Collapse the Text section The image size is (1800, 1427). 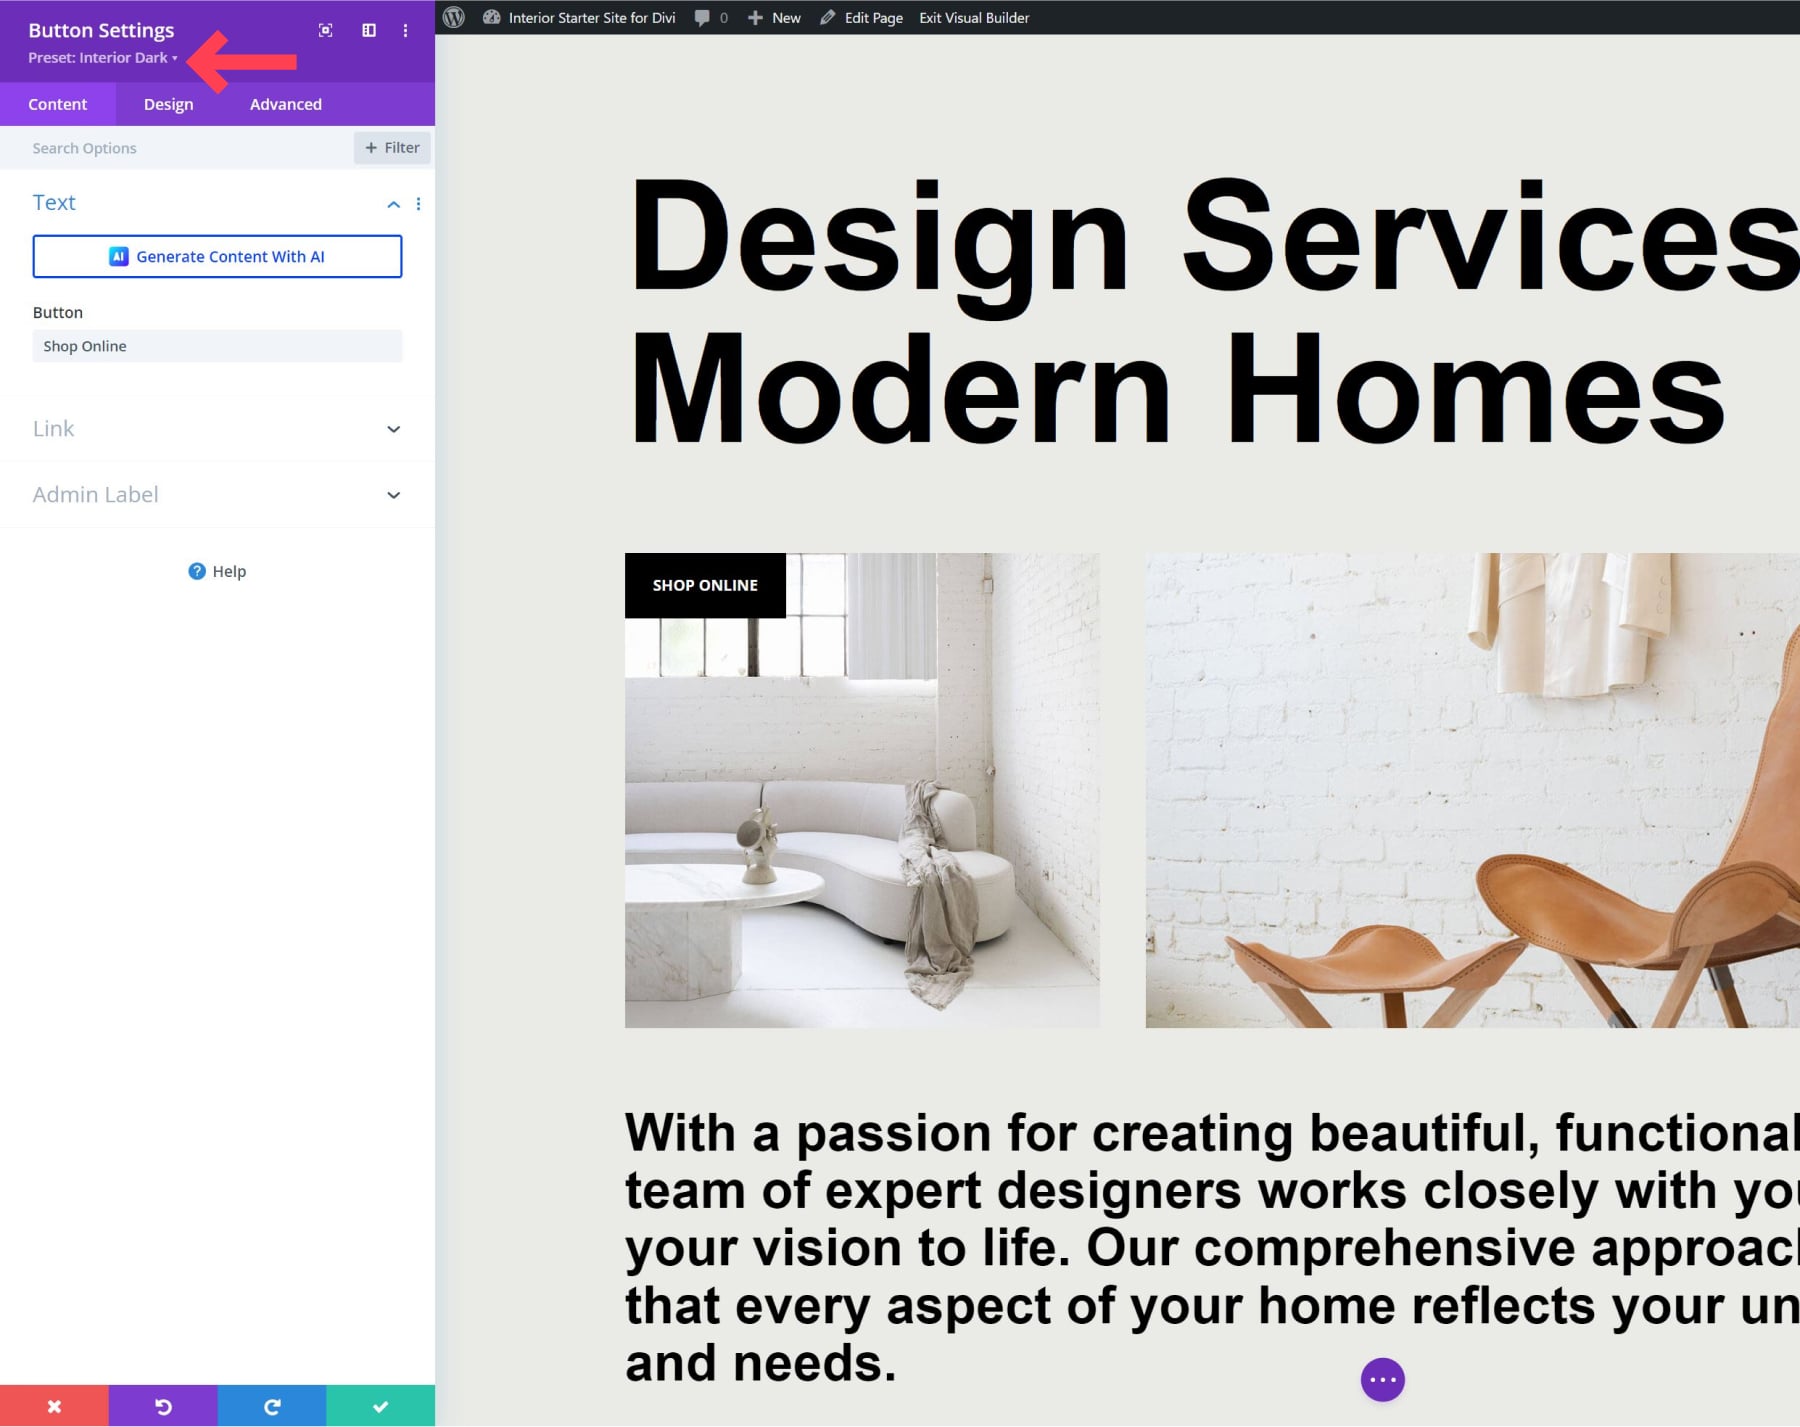pyautogui.click(x=393, y=203)
